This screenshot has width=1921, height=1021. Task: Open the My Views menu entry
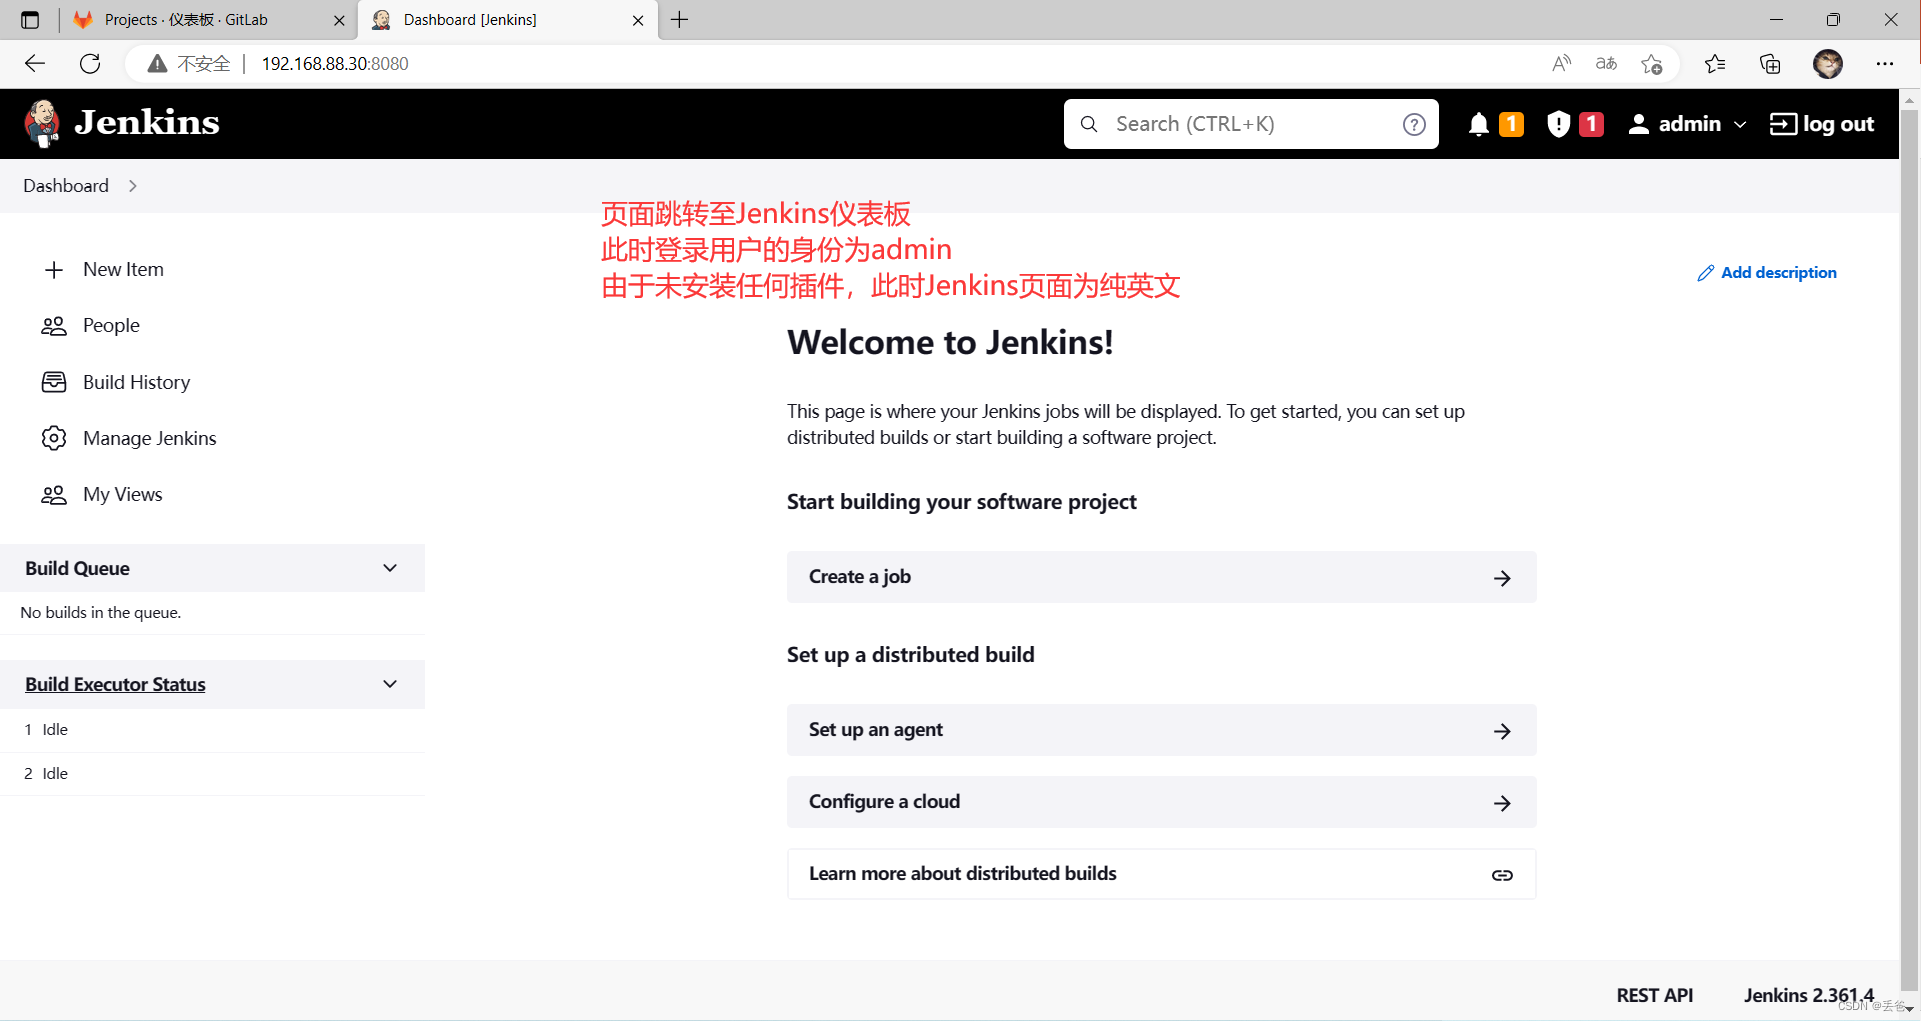122,494
